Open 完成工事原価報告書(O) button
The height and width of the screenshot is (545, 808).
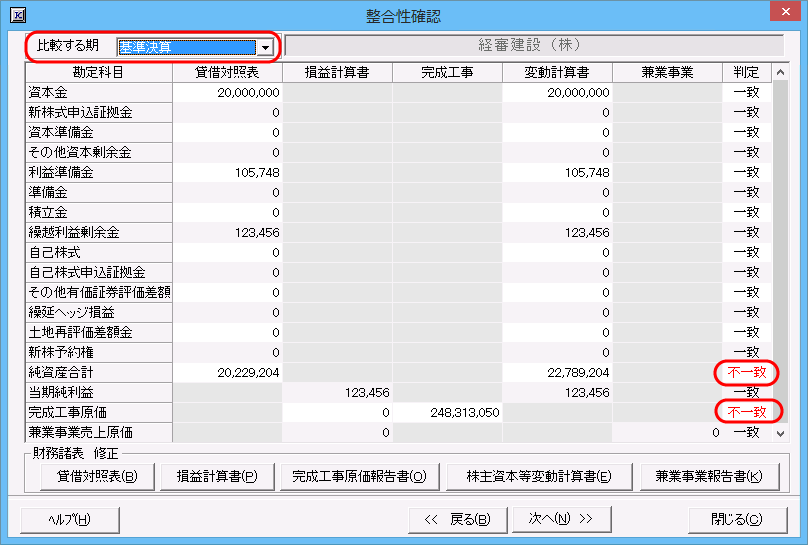[359, 476]
